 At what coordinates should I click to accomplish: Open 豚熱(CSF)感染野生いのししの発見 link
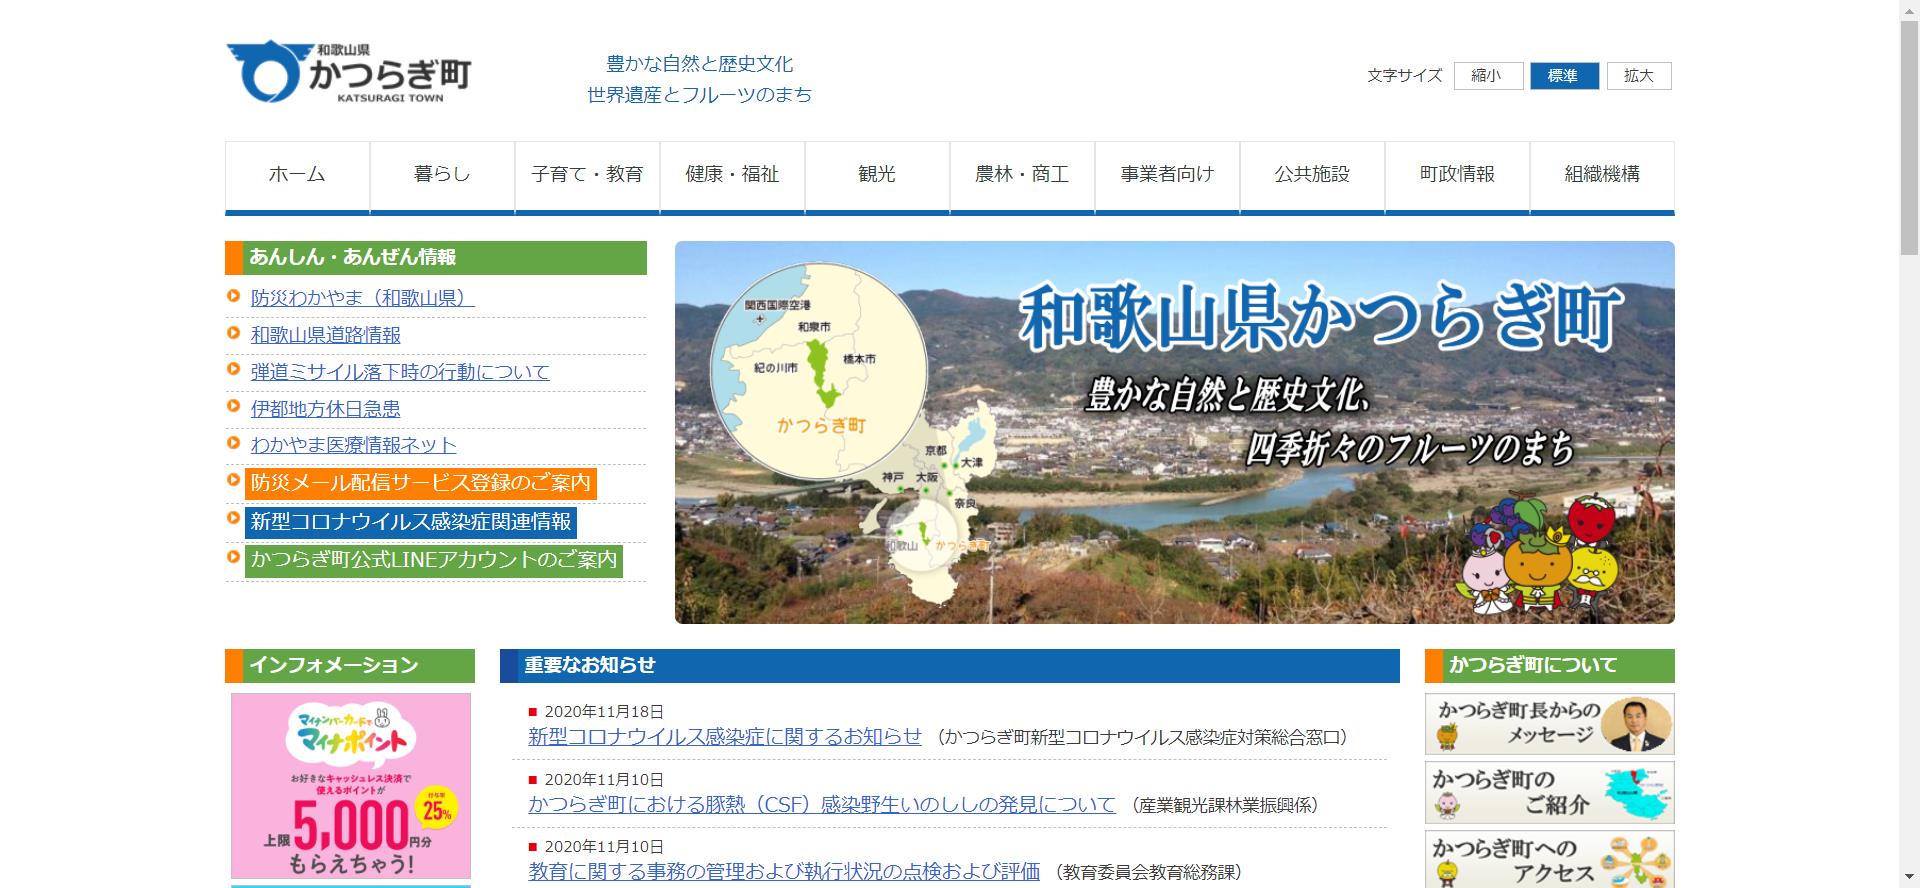click(822, 805)
